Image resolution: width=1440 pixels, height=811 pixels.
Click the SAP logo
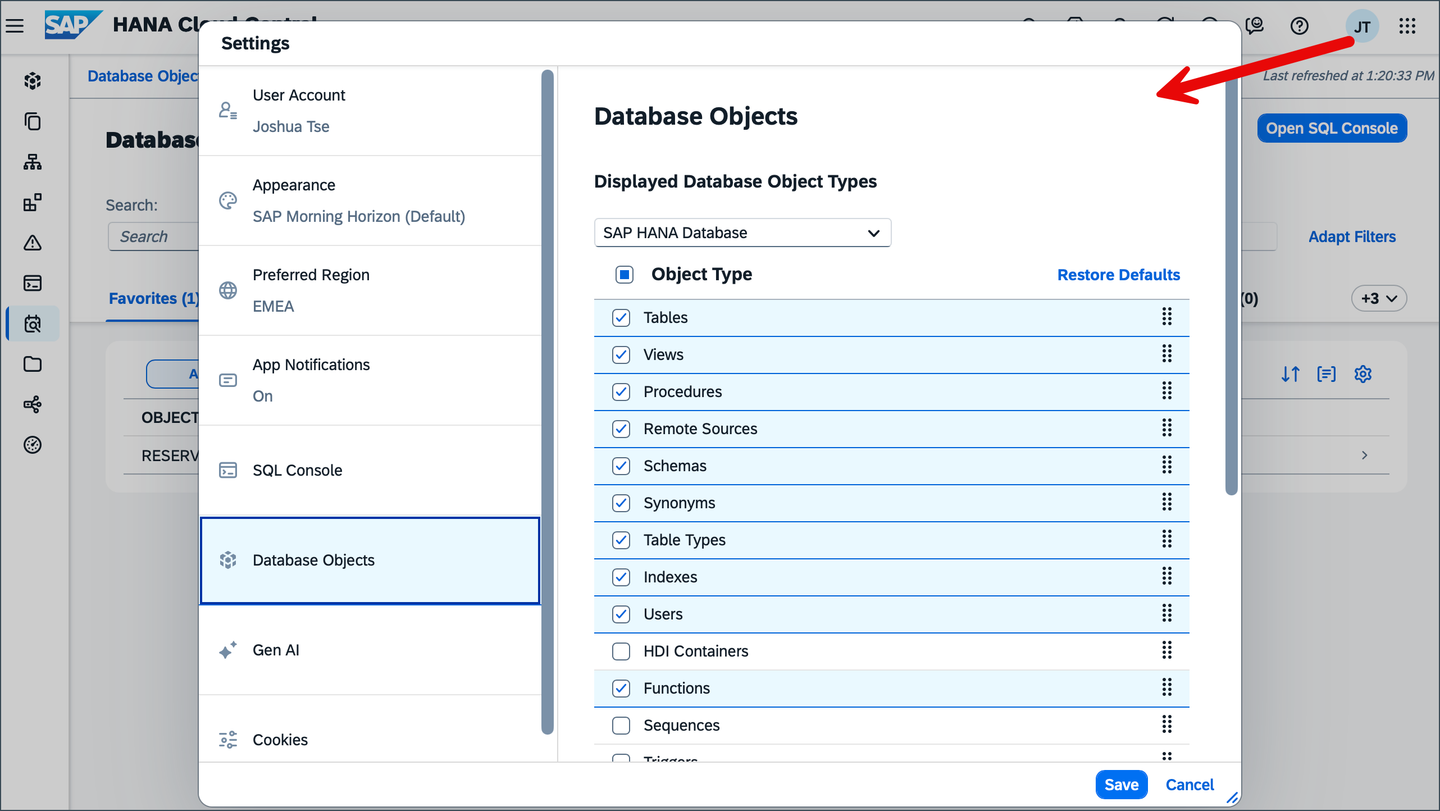(73, 25)
